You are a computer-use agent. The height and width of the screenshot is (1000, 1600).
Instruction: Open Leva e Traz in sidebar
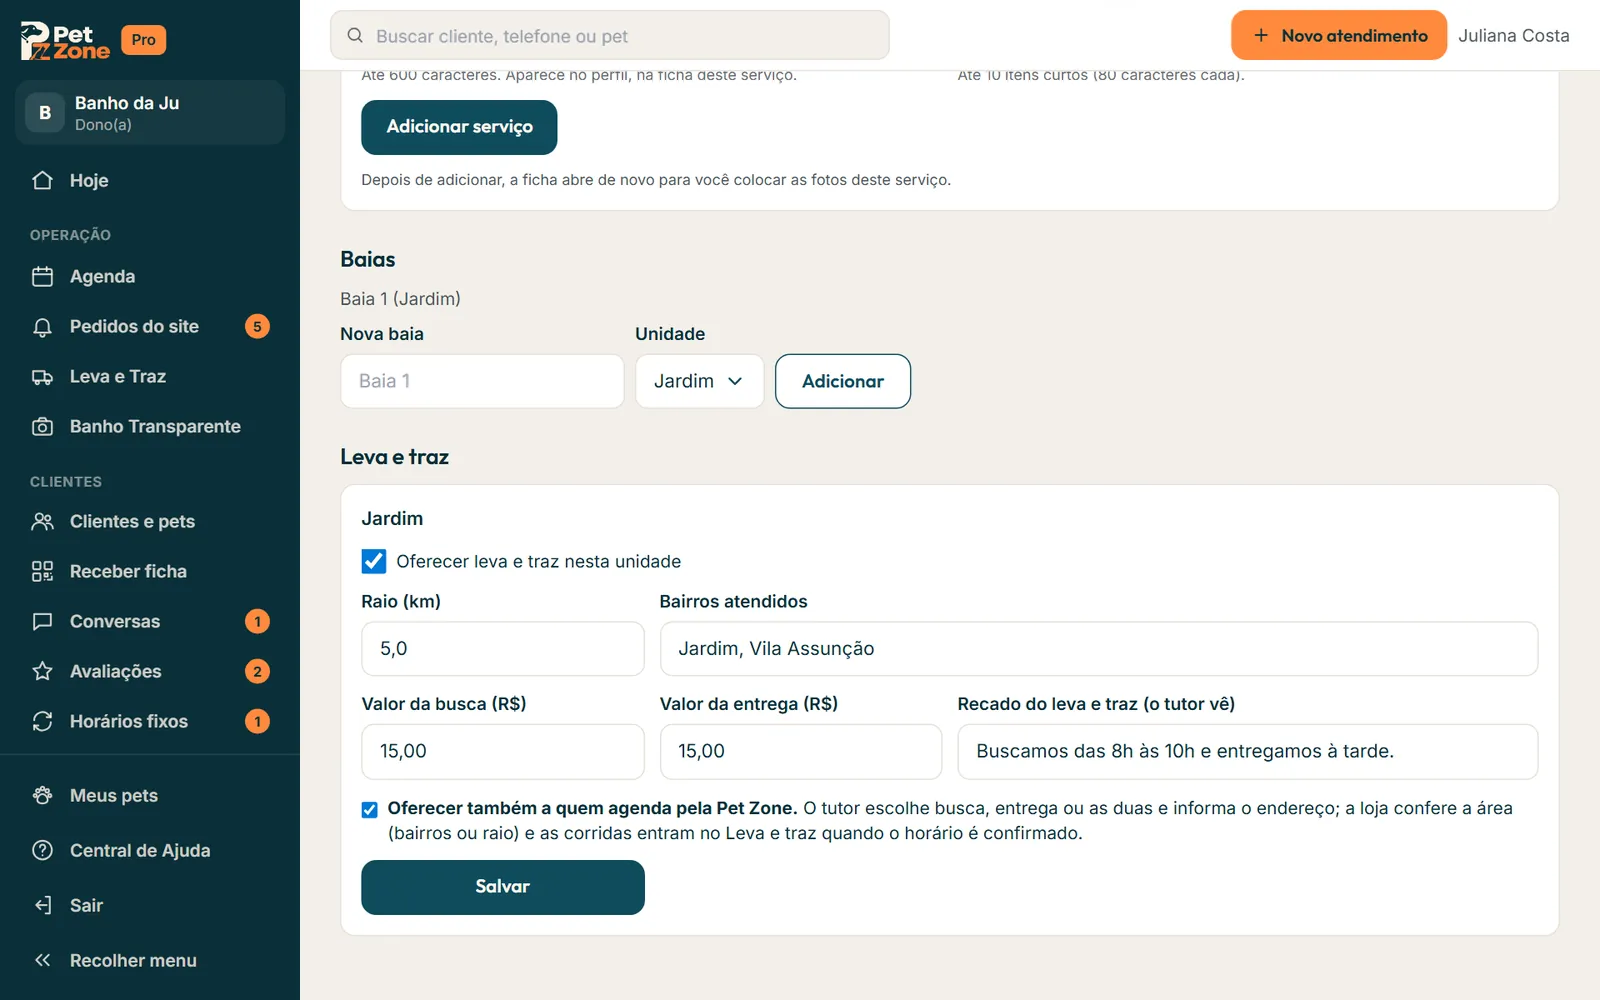(150, 377)
